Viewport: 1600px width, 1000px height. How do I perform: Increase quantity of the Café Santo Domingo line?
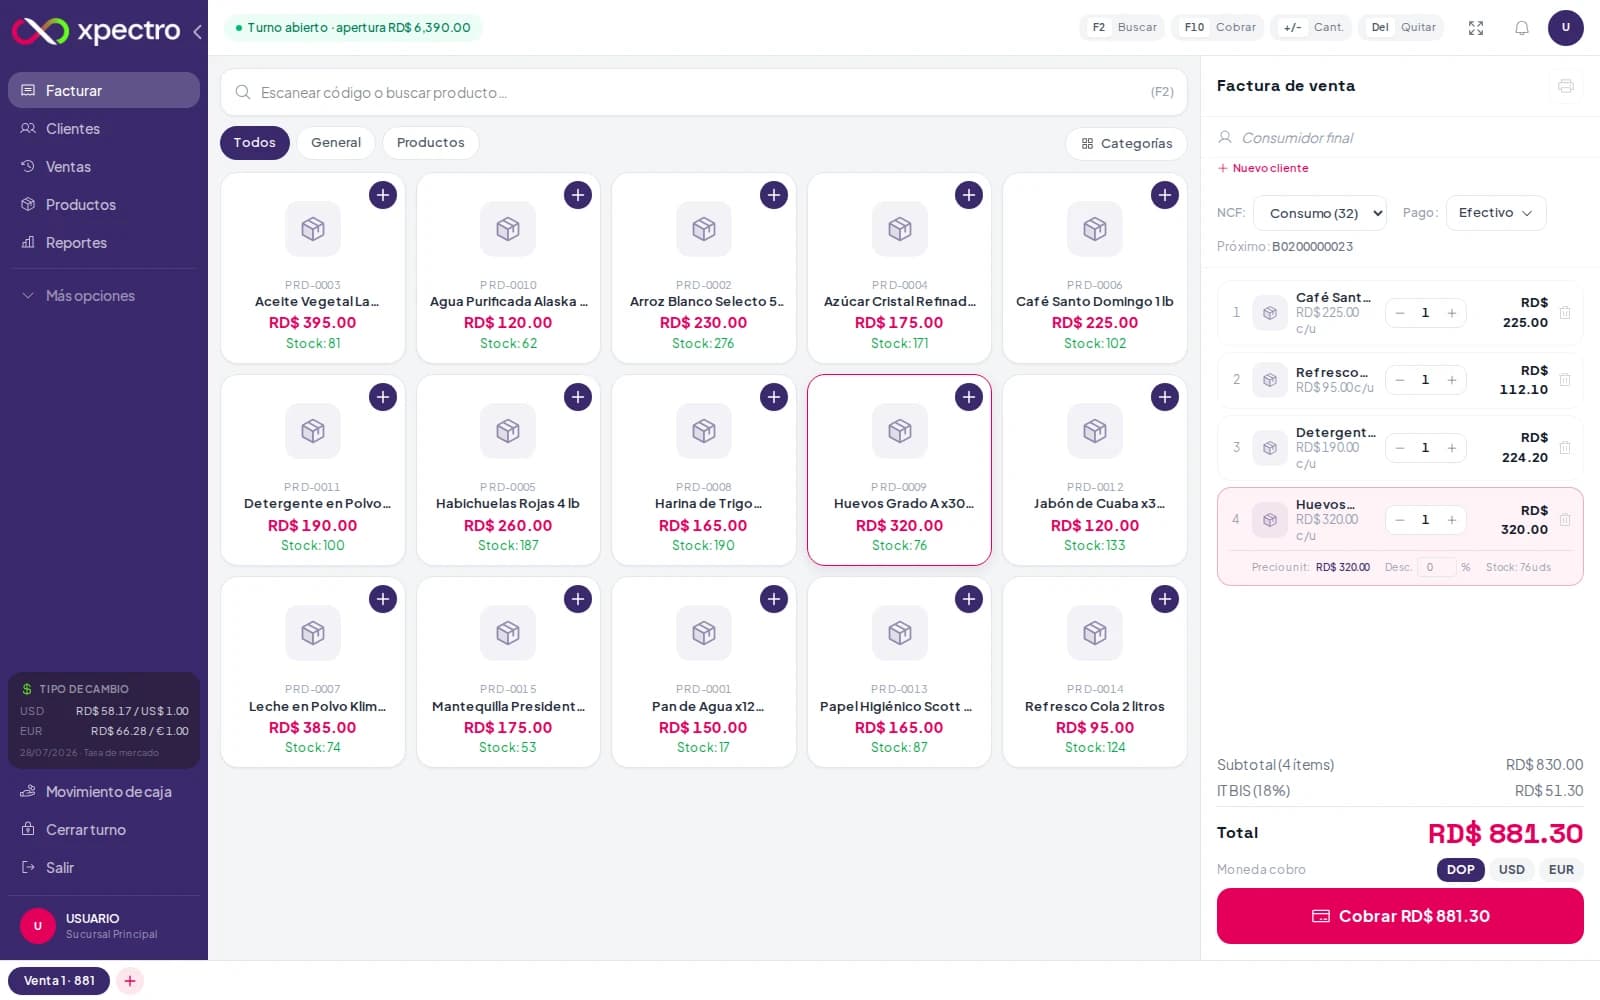point(1452,313)
